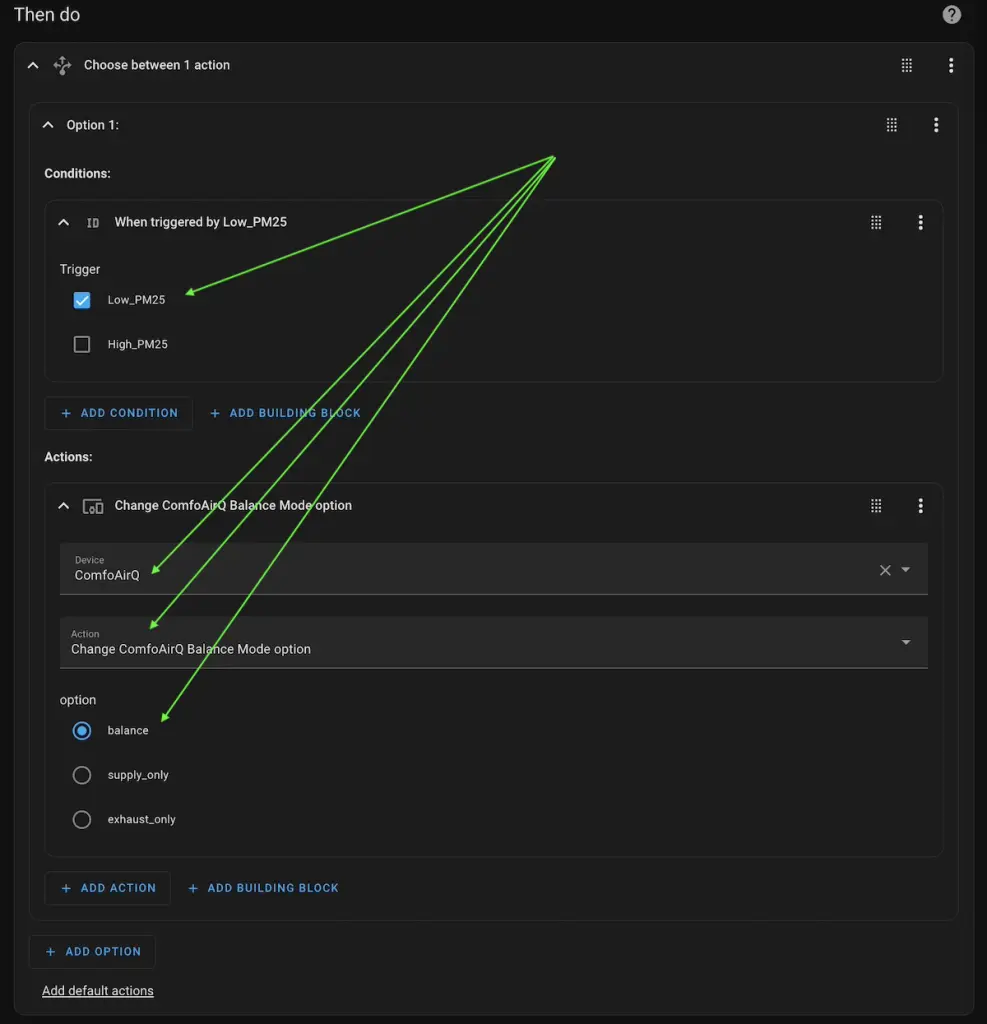Click drag handle of ComfoAirQ Balance Mode action
Screen dimensions: 987x1024
876,506
